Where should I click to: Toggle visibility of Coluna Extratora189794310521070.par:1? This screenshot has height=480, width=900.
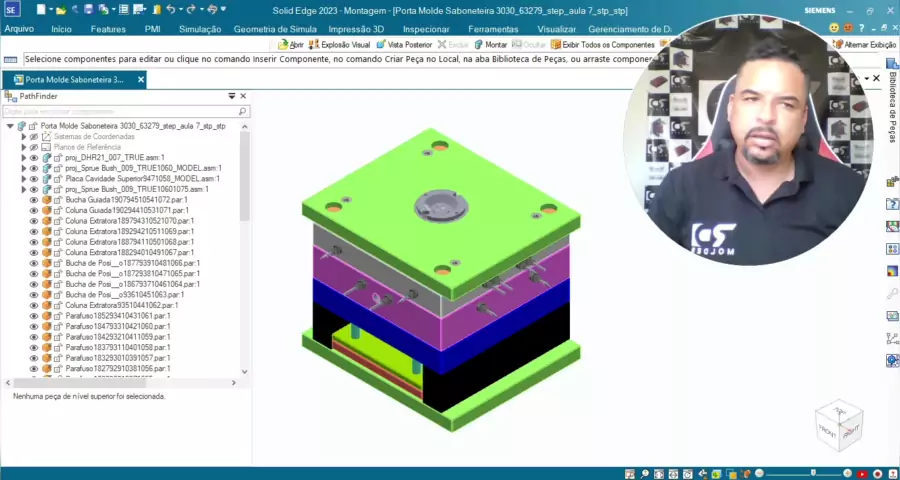pos(34,220)
